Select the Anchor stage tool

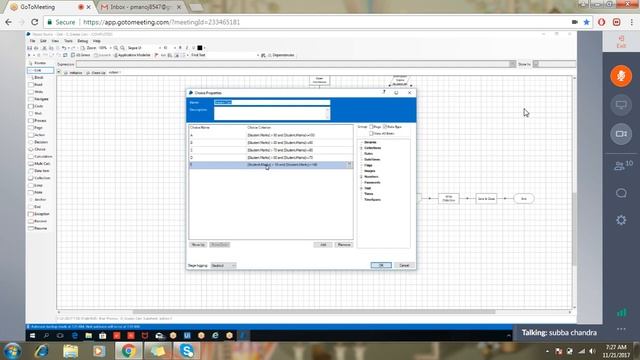click(x=37, y=200)
